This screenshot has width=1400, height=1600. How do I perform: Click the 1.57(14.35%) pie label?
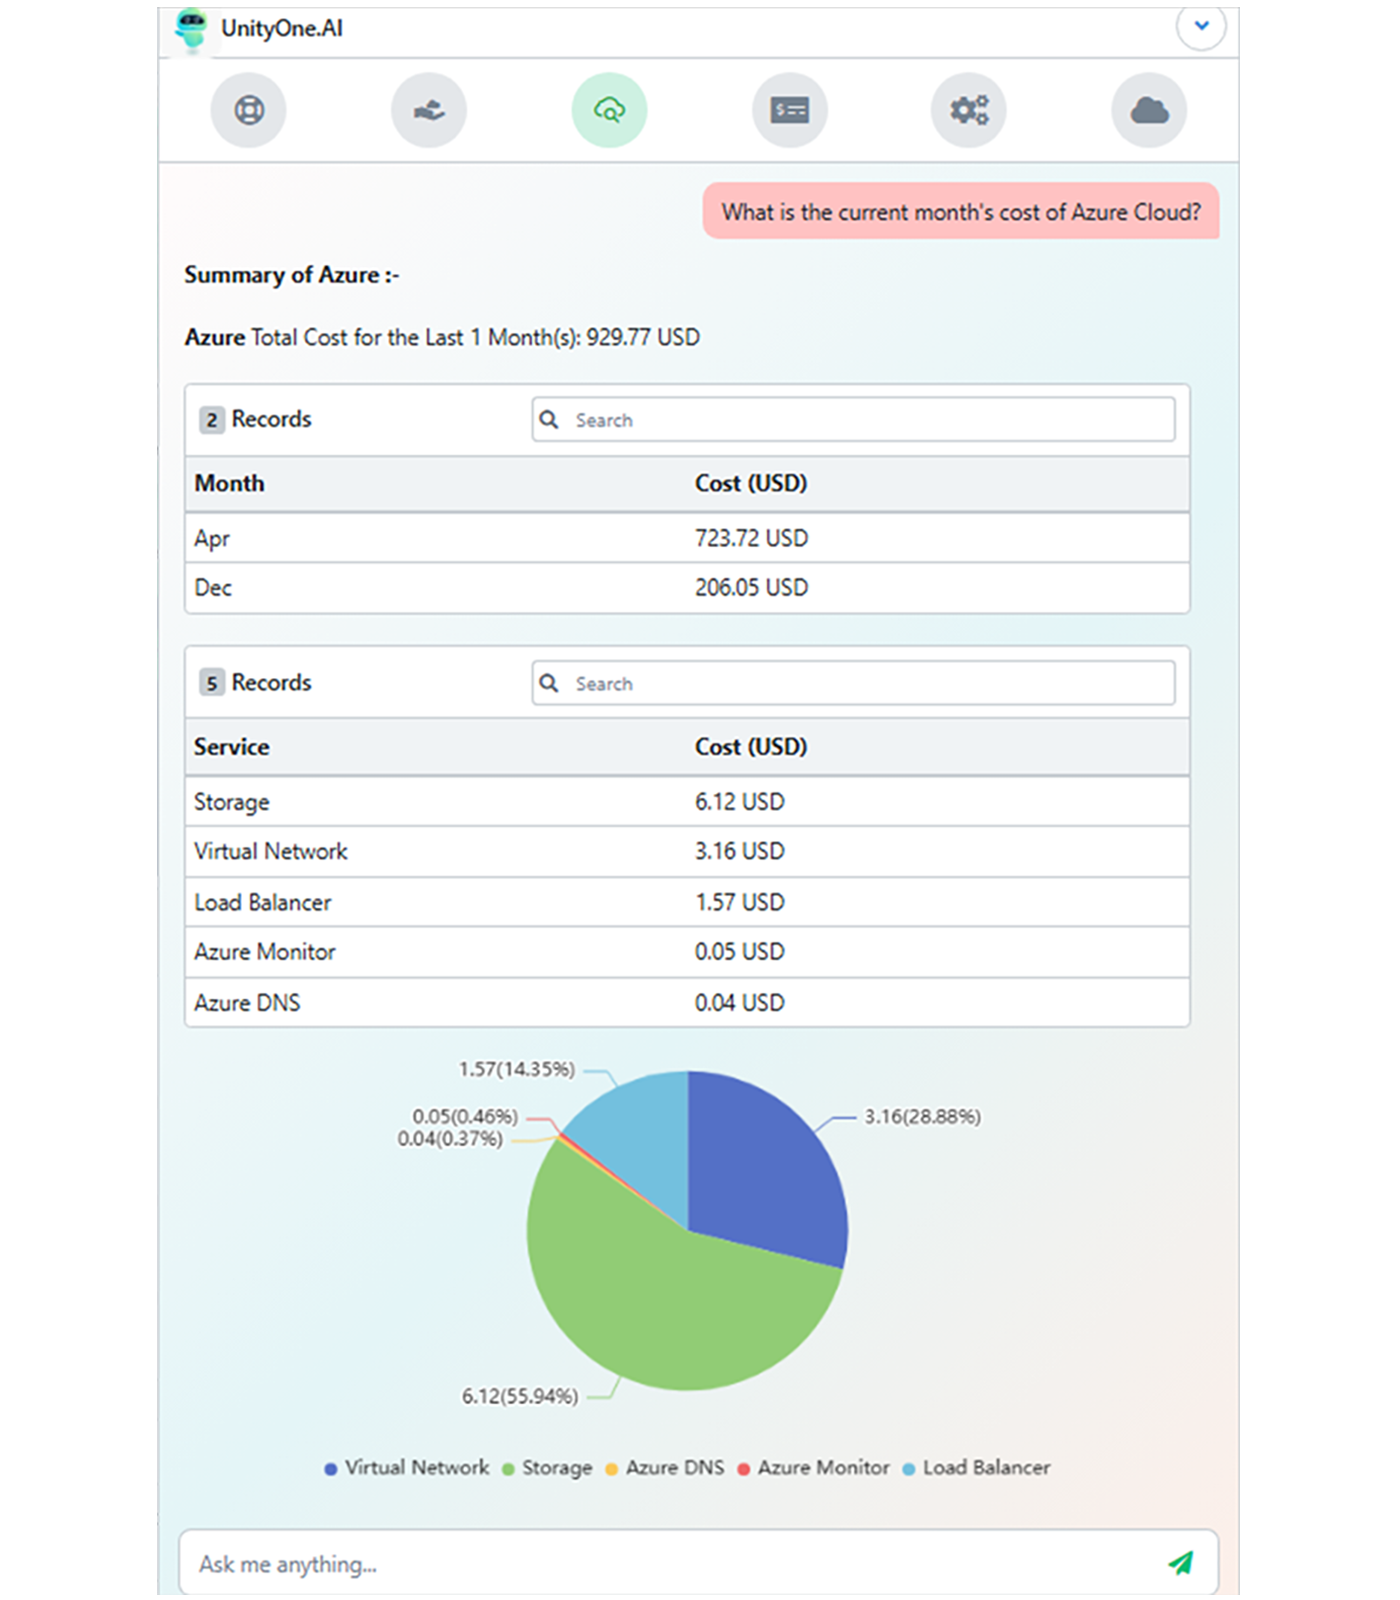click(517, 1069)
